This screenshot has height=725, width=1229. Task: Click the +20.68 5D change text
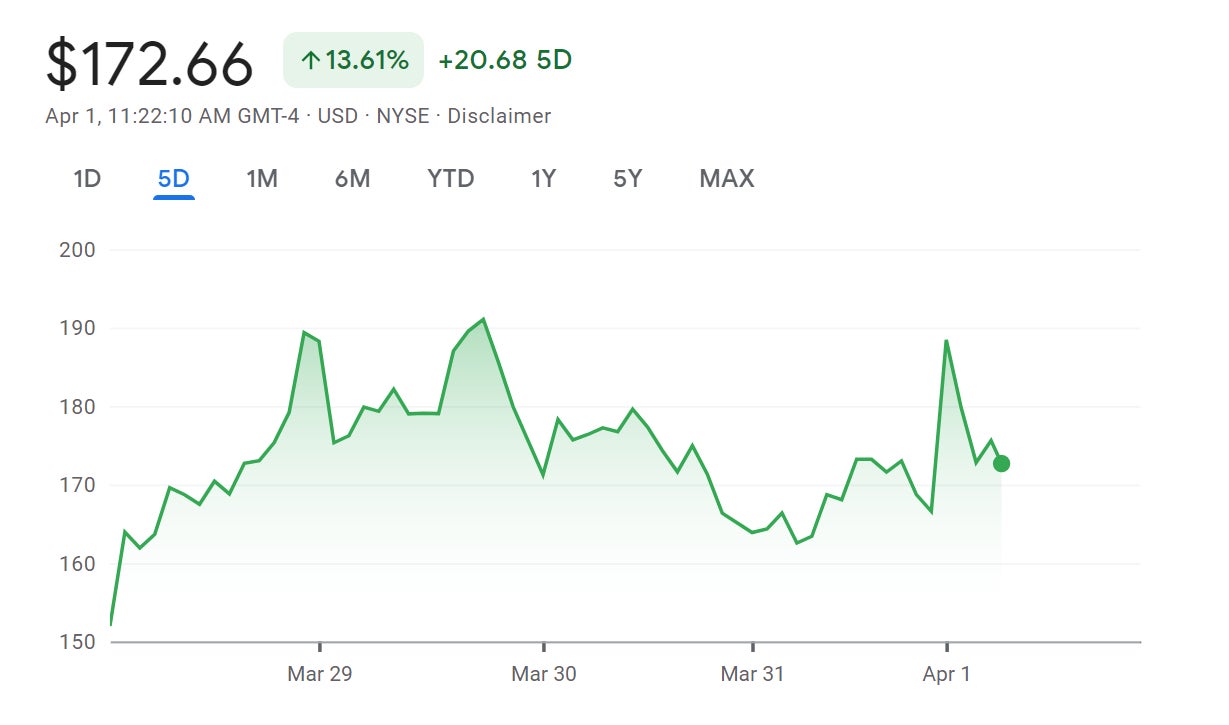(505, 61)
